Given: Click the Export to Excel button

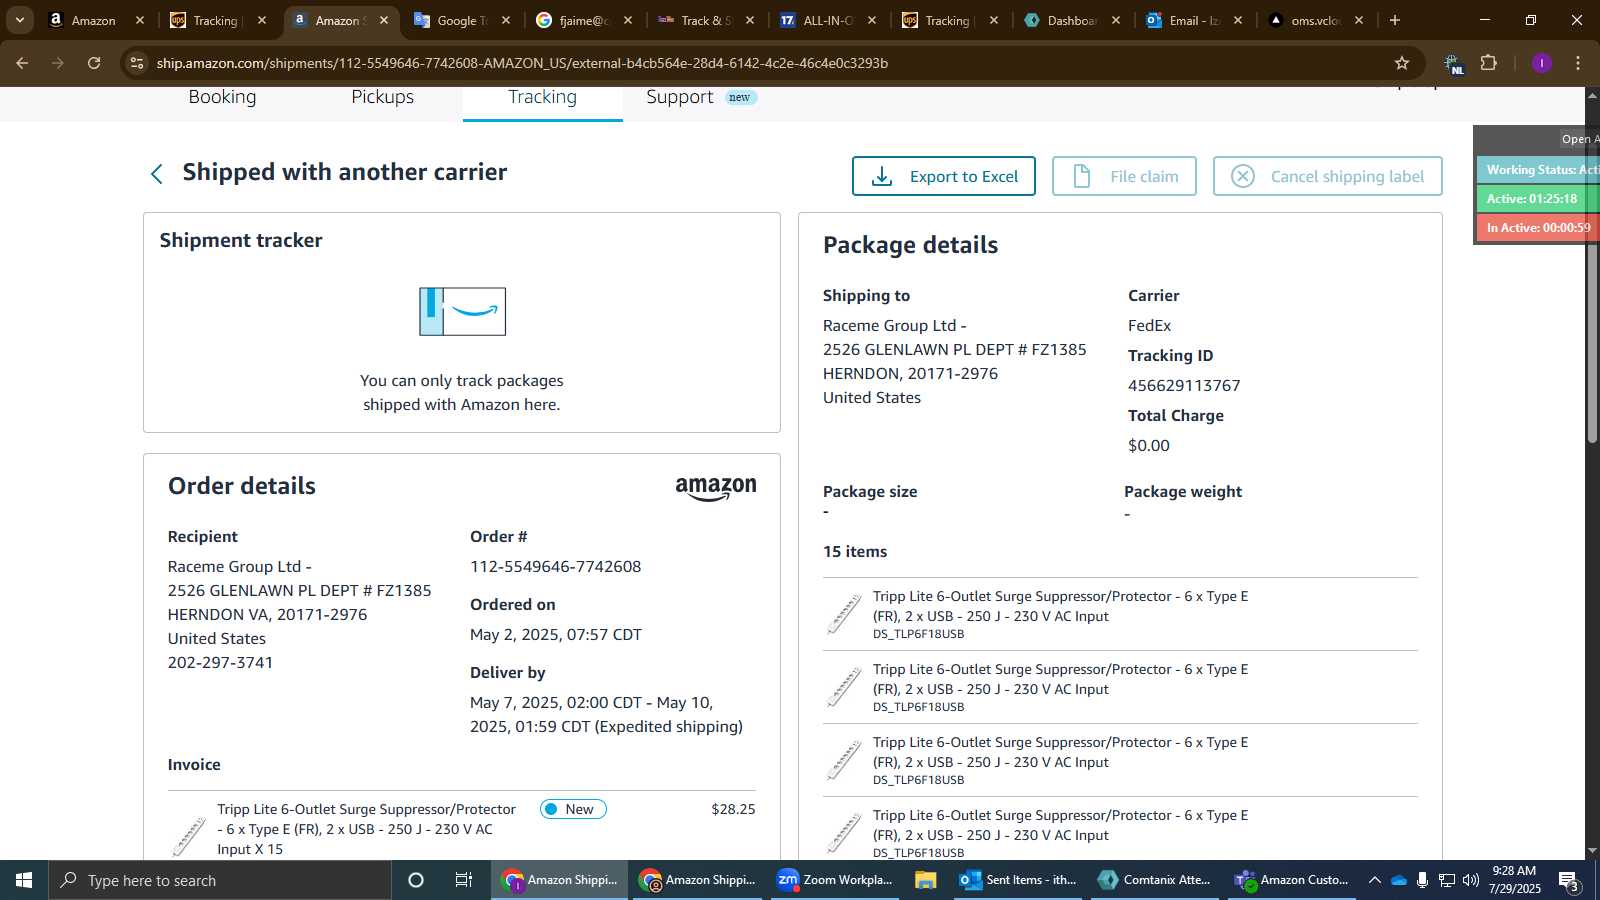Looking at the screenshot, I should 943,176.
